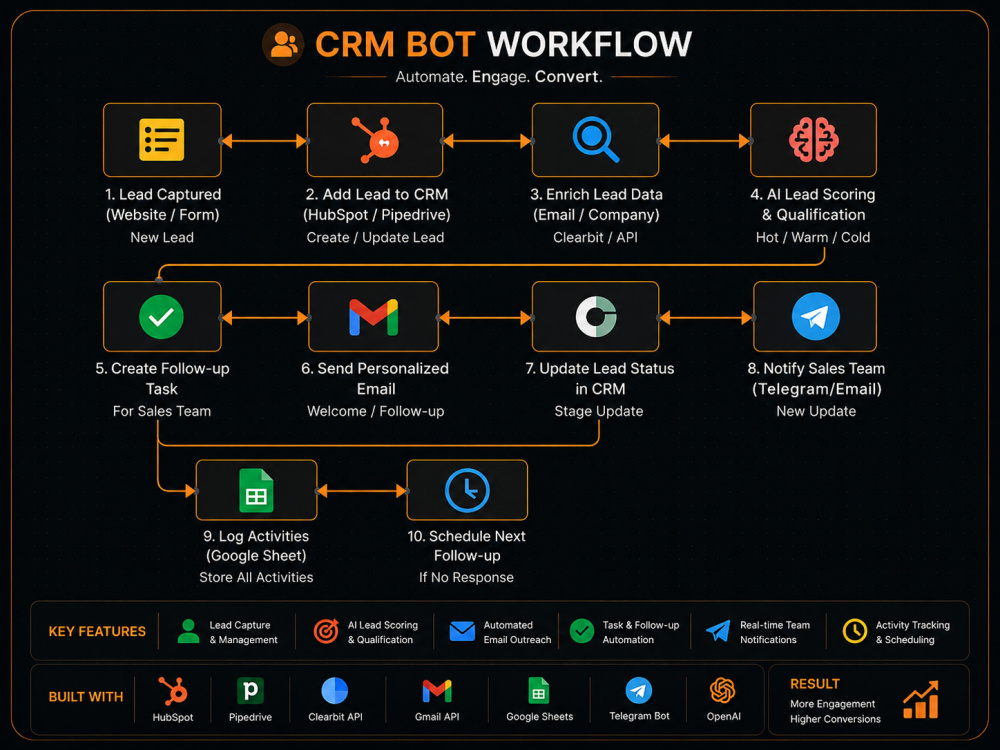Click 'Hot / Warm / Cold' subtitle
This screenshot has width=1000, height=750.
click(x=812, y=237)
